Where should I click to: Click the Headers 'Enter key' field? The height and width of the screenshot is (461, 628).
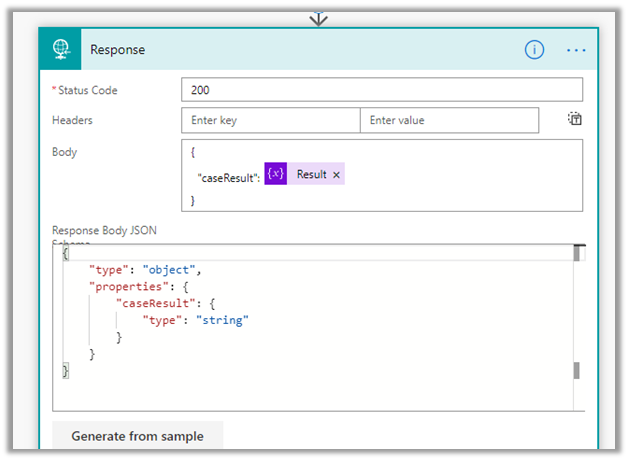tap(270, 120)
